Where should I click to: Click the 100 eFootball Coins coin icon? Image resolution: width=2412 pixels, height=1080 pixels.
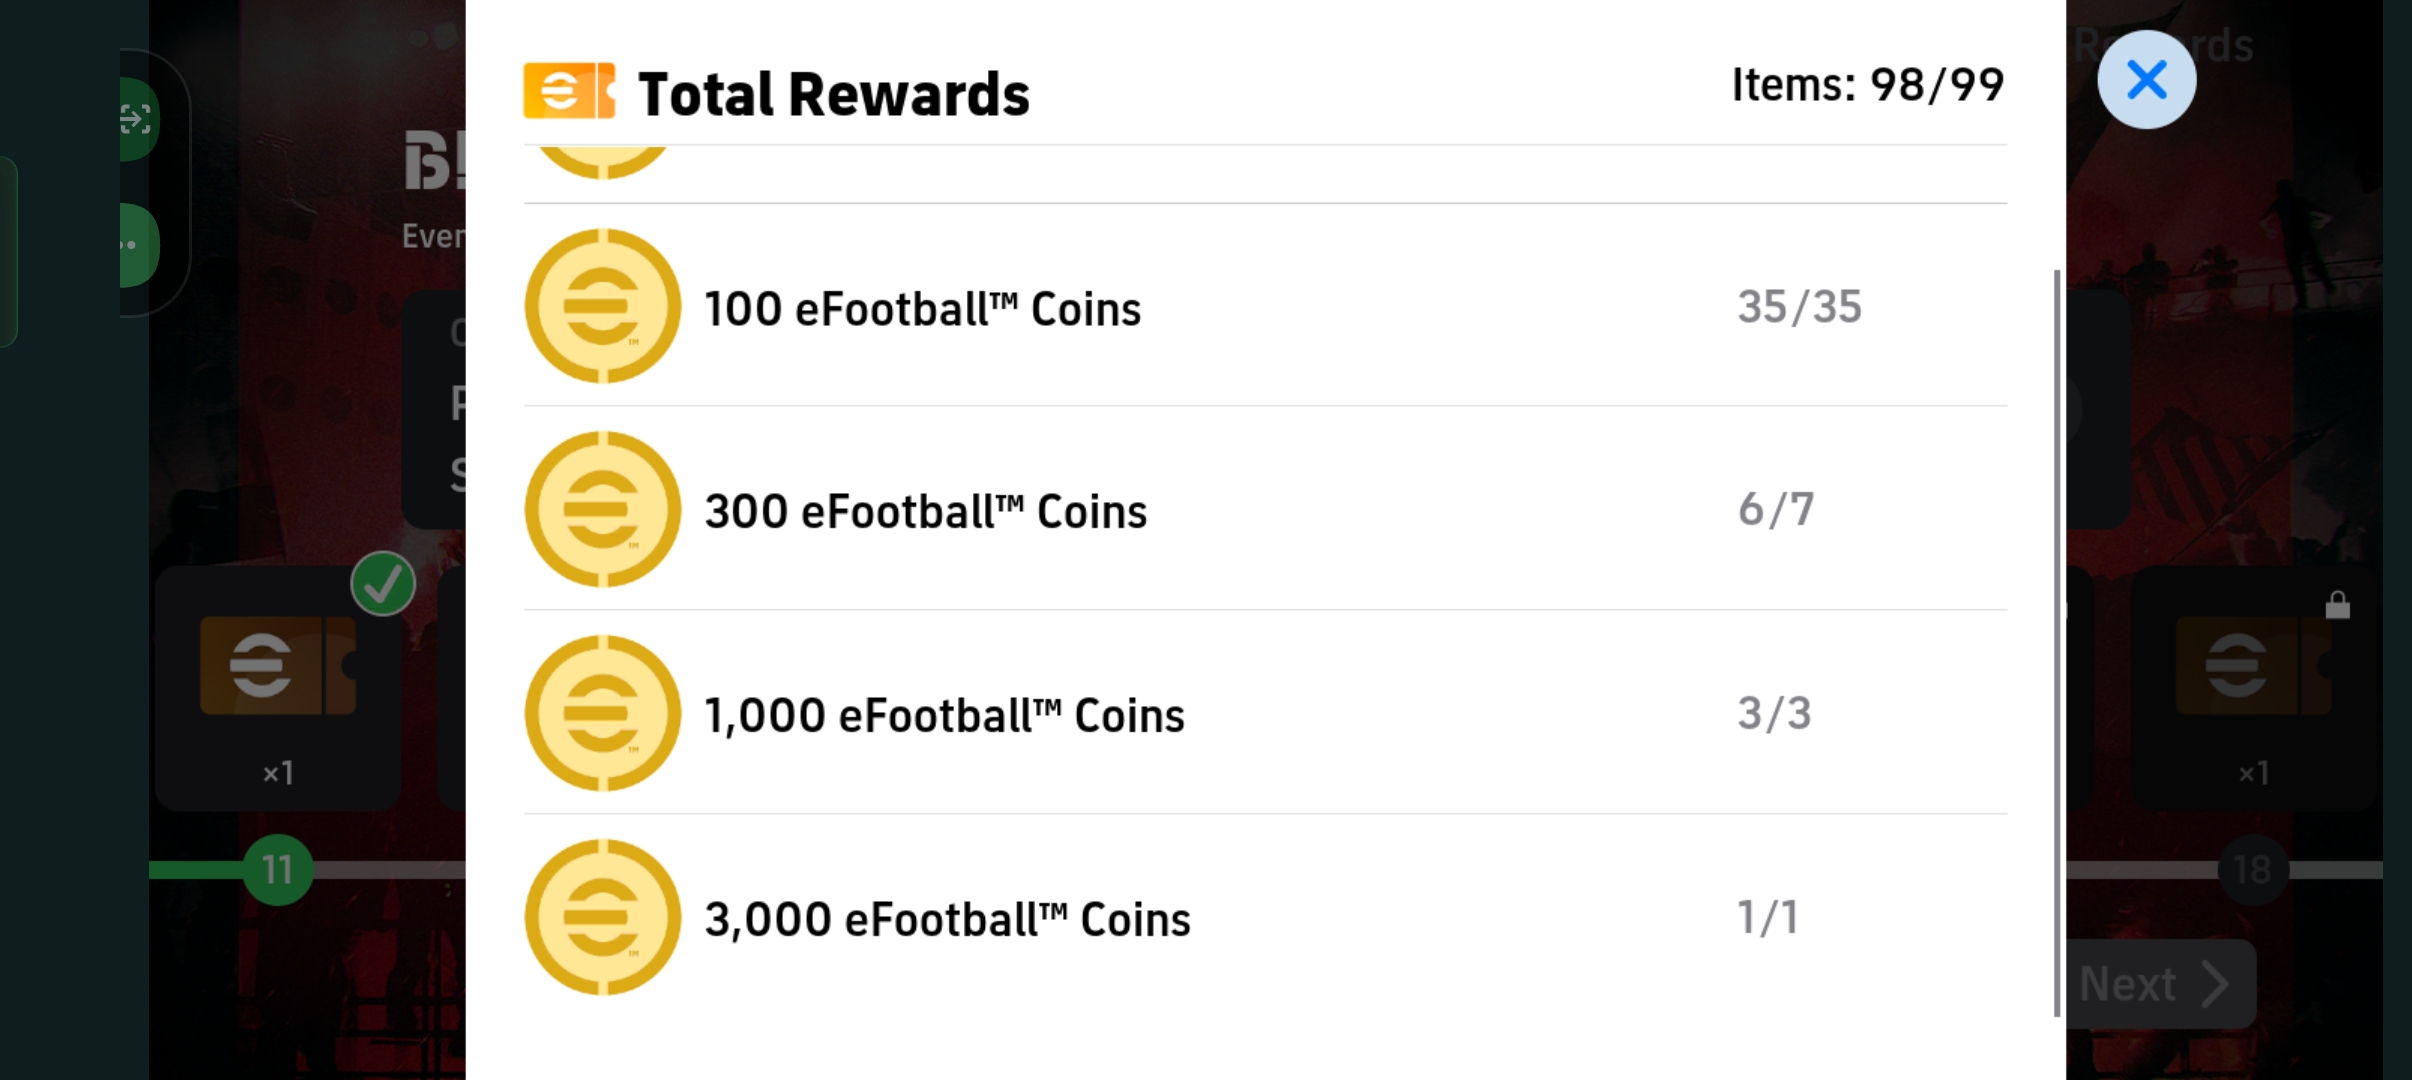pyautogui.click(x=602, y=306)
